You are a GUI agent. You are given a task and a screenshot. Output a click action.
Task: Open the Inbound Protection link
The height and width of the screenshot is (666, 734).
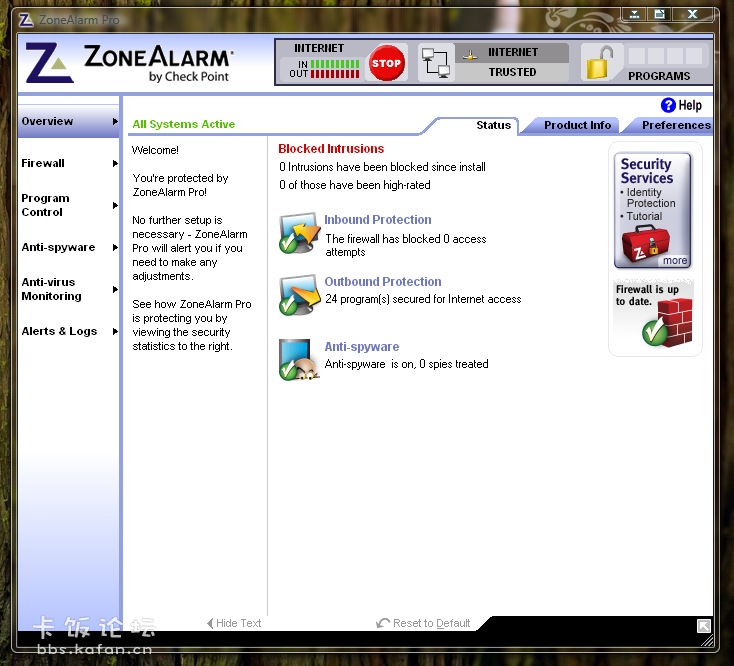click(x=378, y=220)
